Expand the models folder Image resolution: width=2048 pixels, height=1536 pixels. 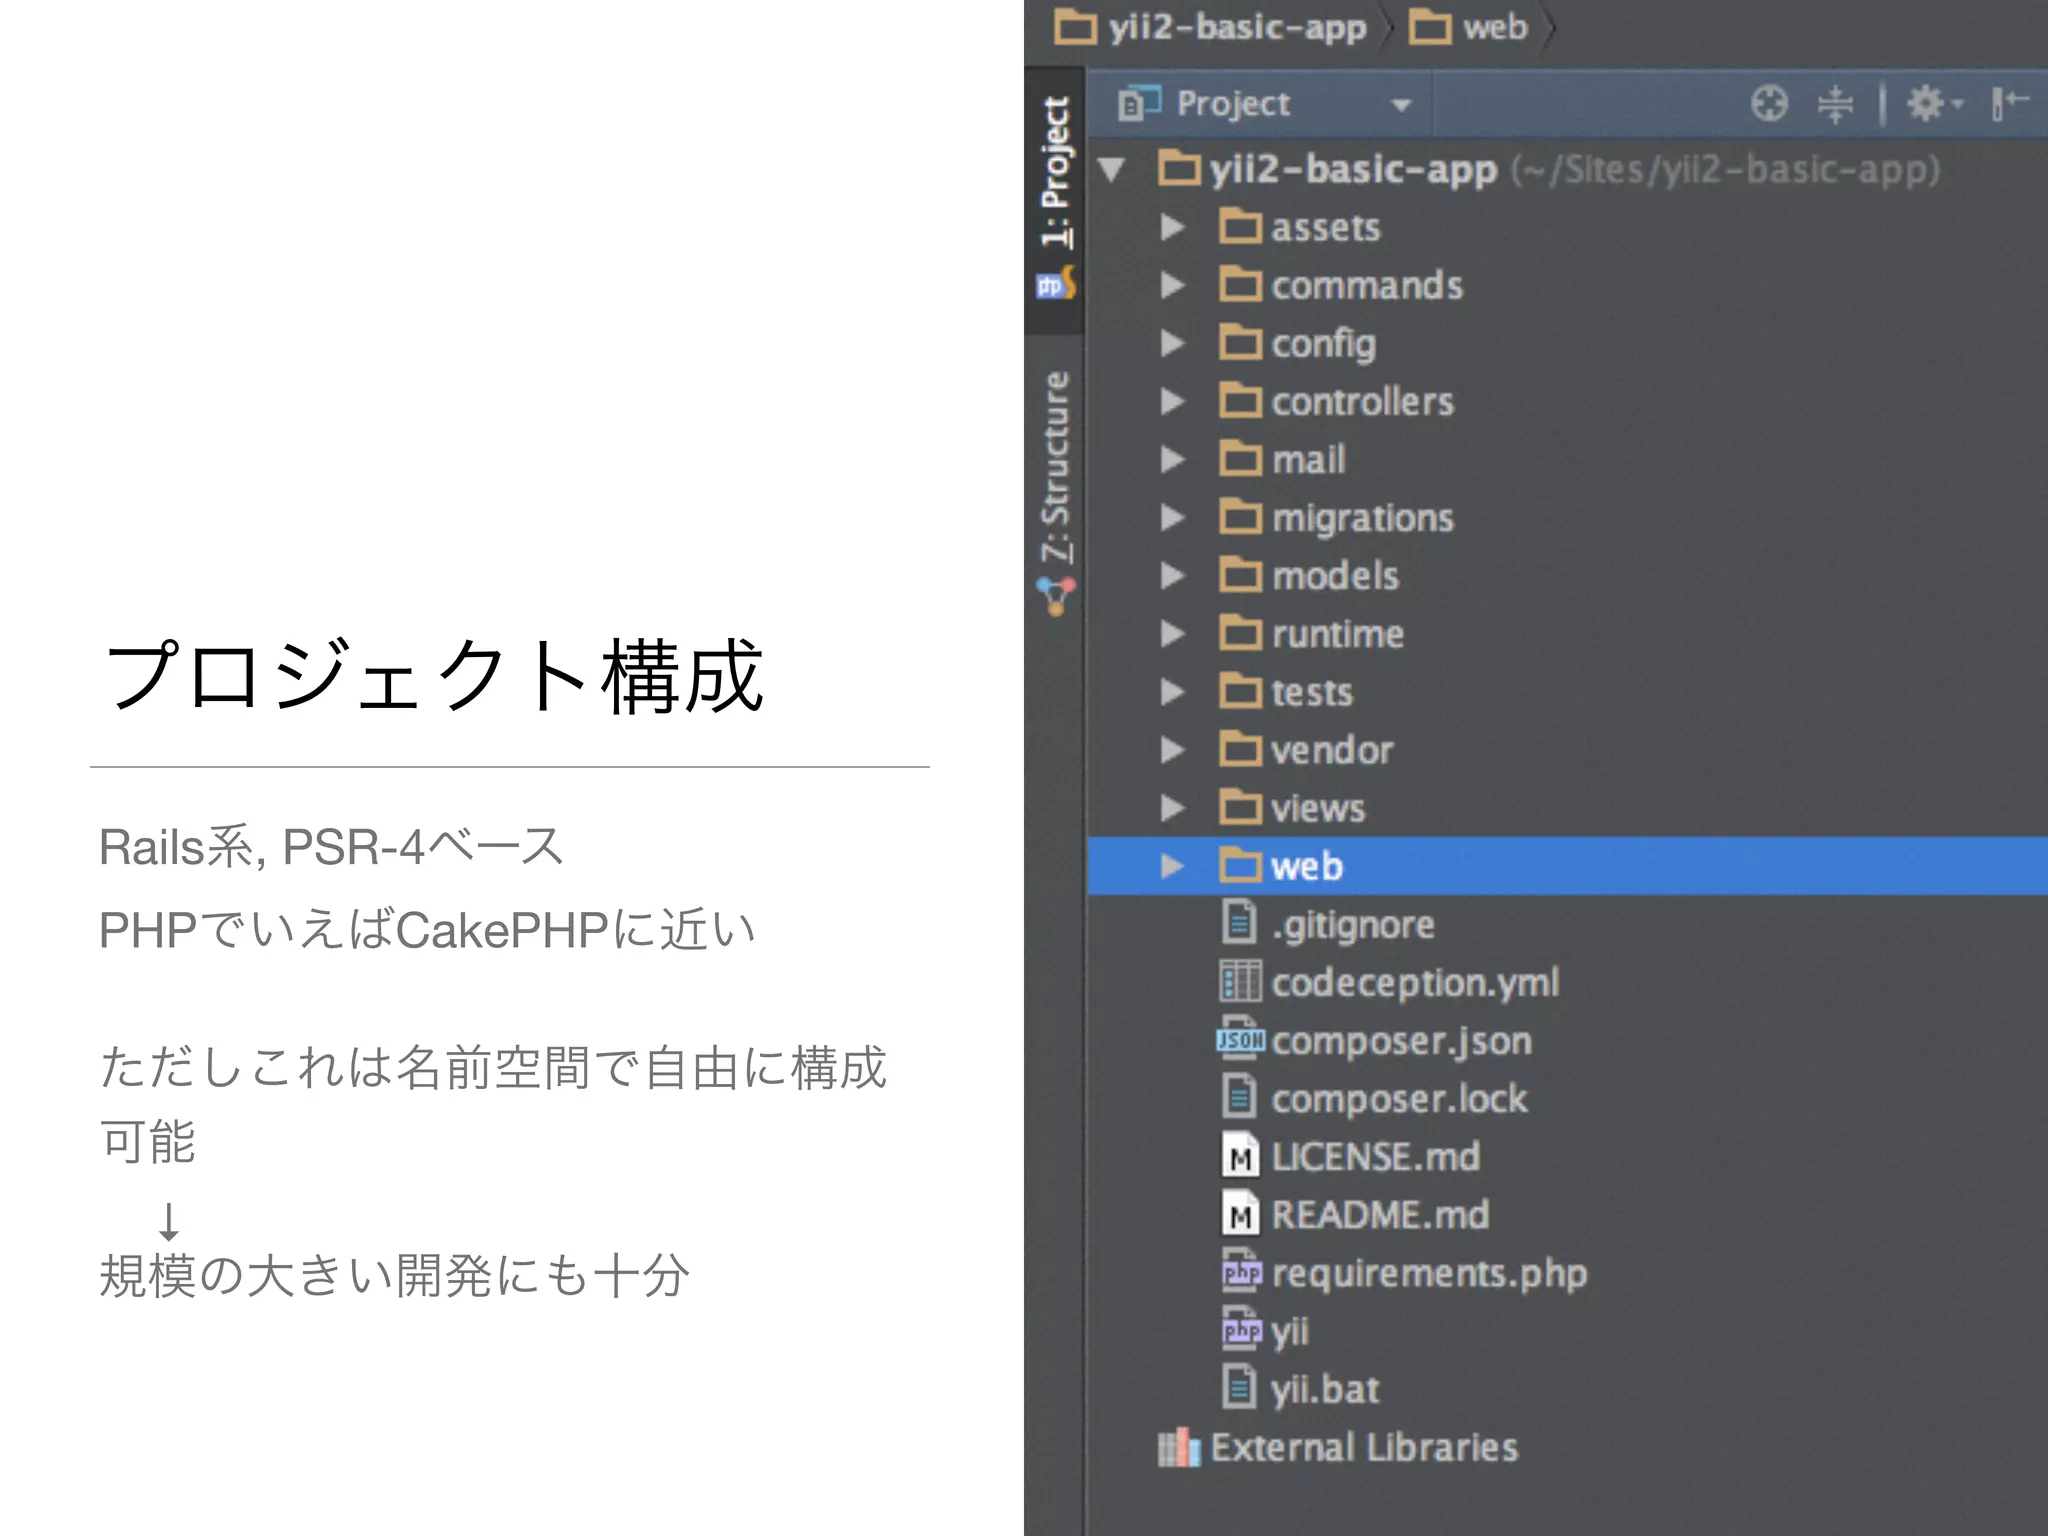click(x=1172, y=576)
